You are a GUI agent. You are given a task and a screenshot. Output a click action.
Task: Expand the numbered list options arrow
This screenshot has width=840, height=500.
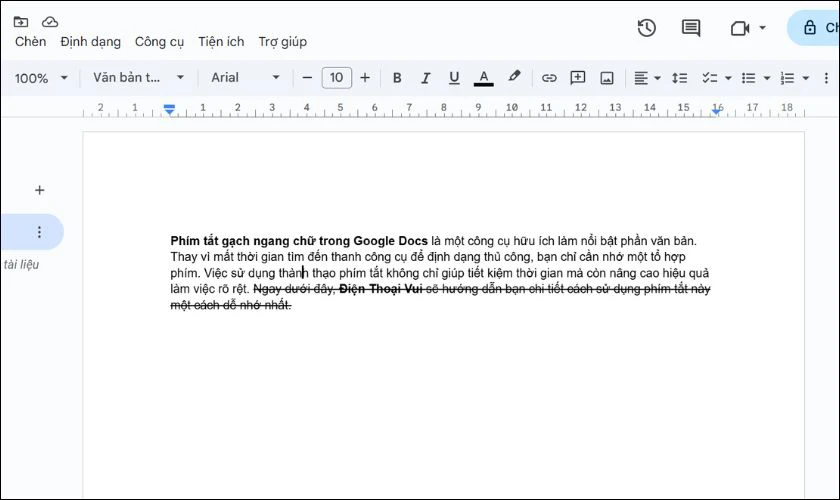tap(806, 78)
